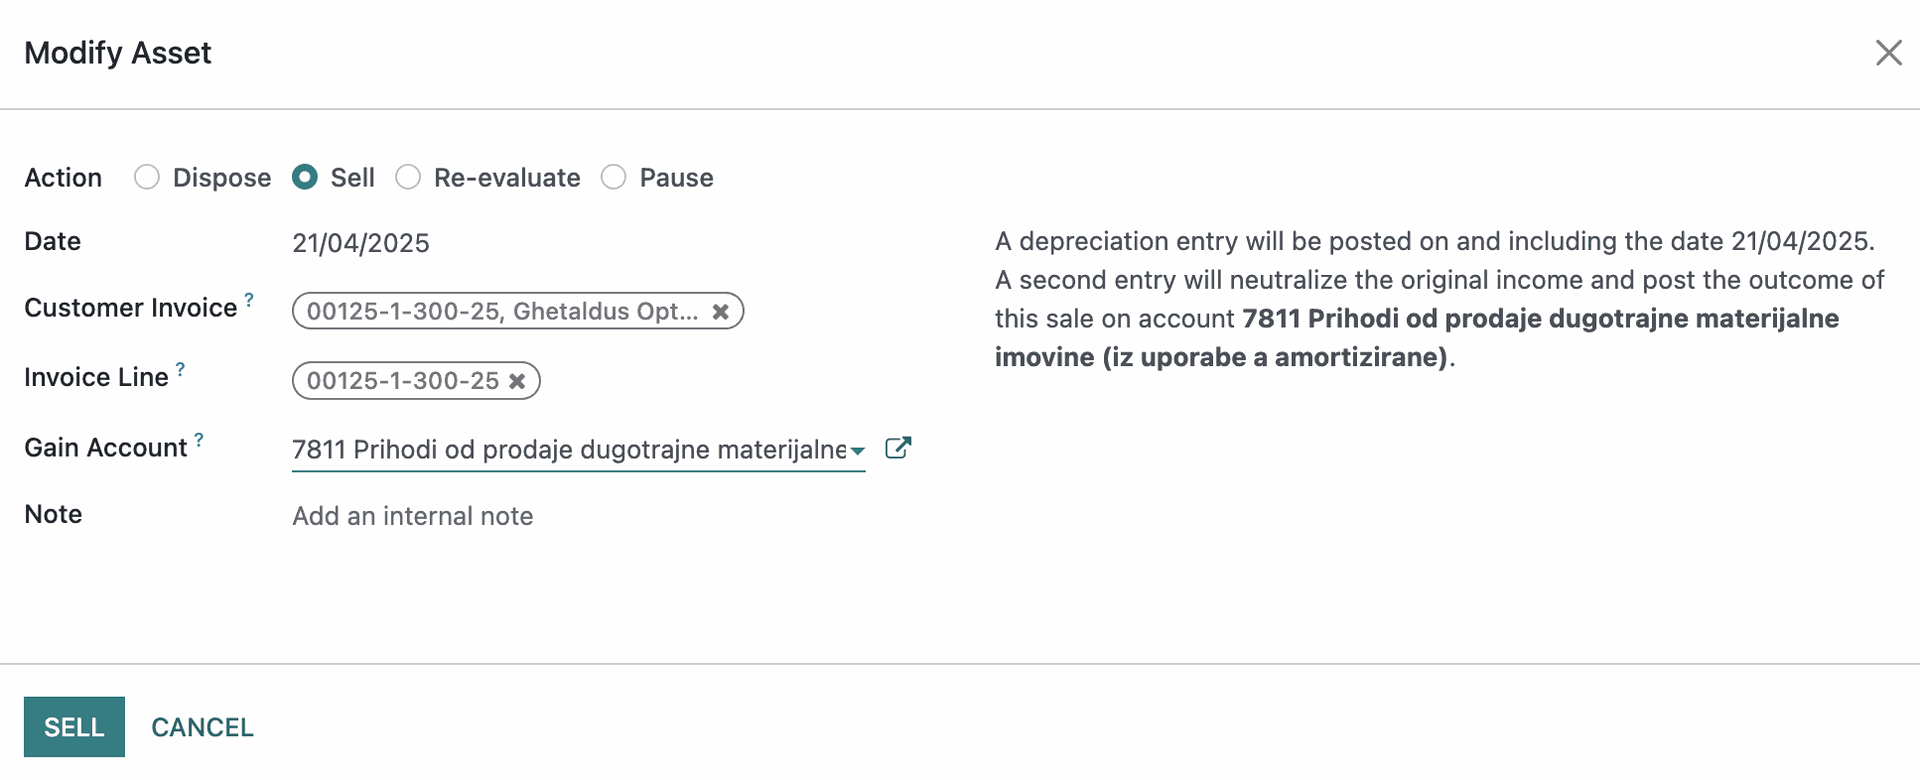1920x780 pixels.
Task: Edit the Date field 21/04/2025
Action: point(361,243)
